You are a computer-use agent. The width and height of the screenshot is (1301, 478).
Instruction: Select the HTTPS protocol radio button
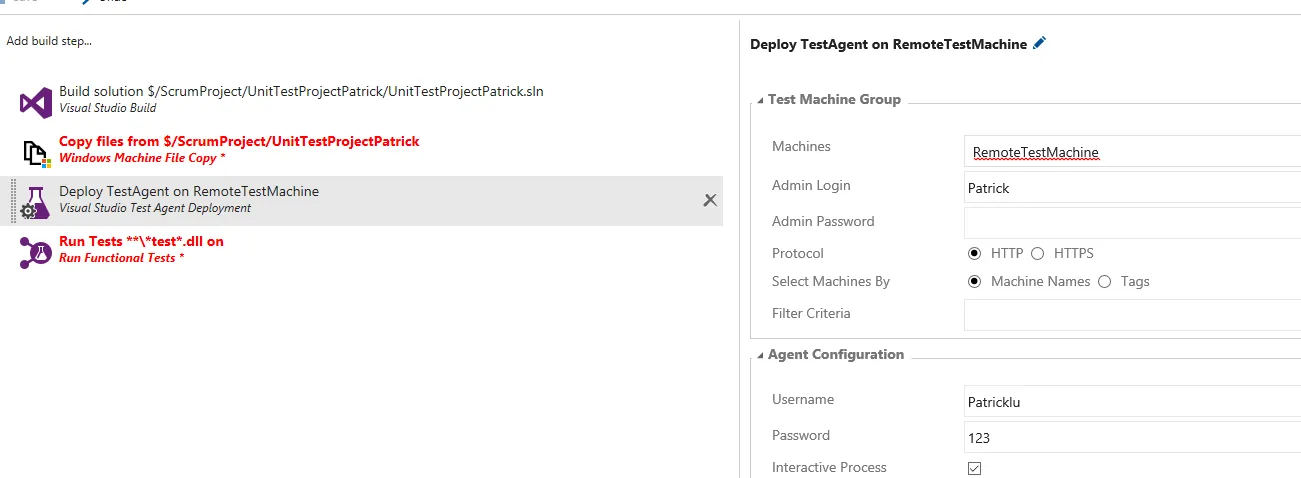(1037, 253)
